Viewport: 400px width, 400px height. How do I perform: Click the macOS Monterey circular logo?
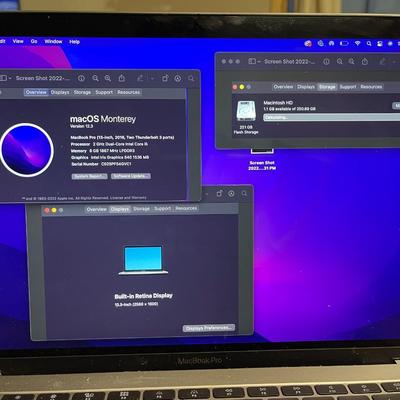27,150
